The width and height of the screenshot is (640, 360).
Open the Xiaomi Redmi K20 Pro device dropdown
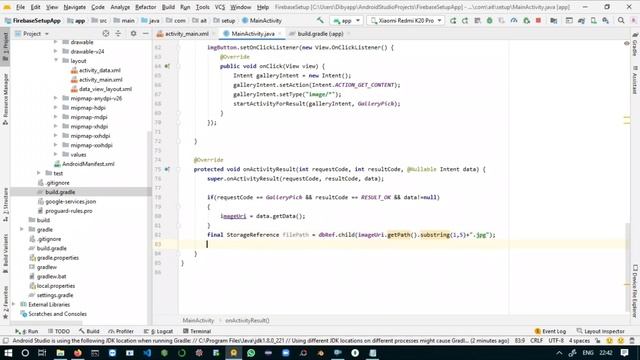click(406, 20)
